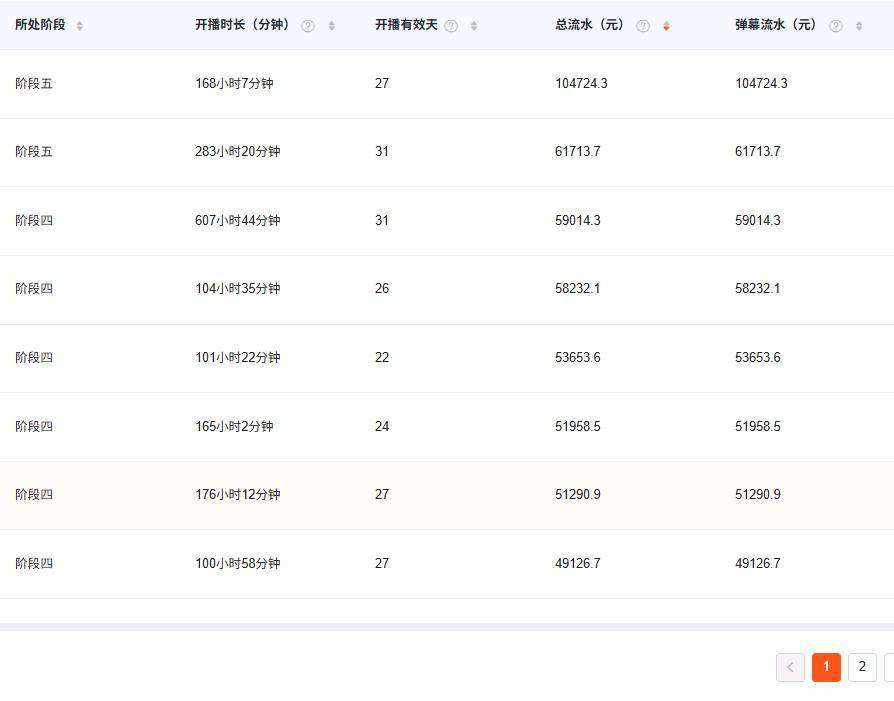Open the help tooltip for 开播有效天

click(451, 25)
